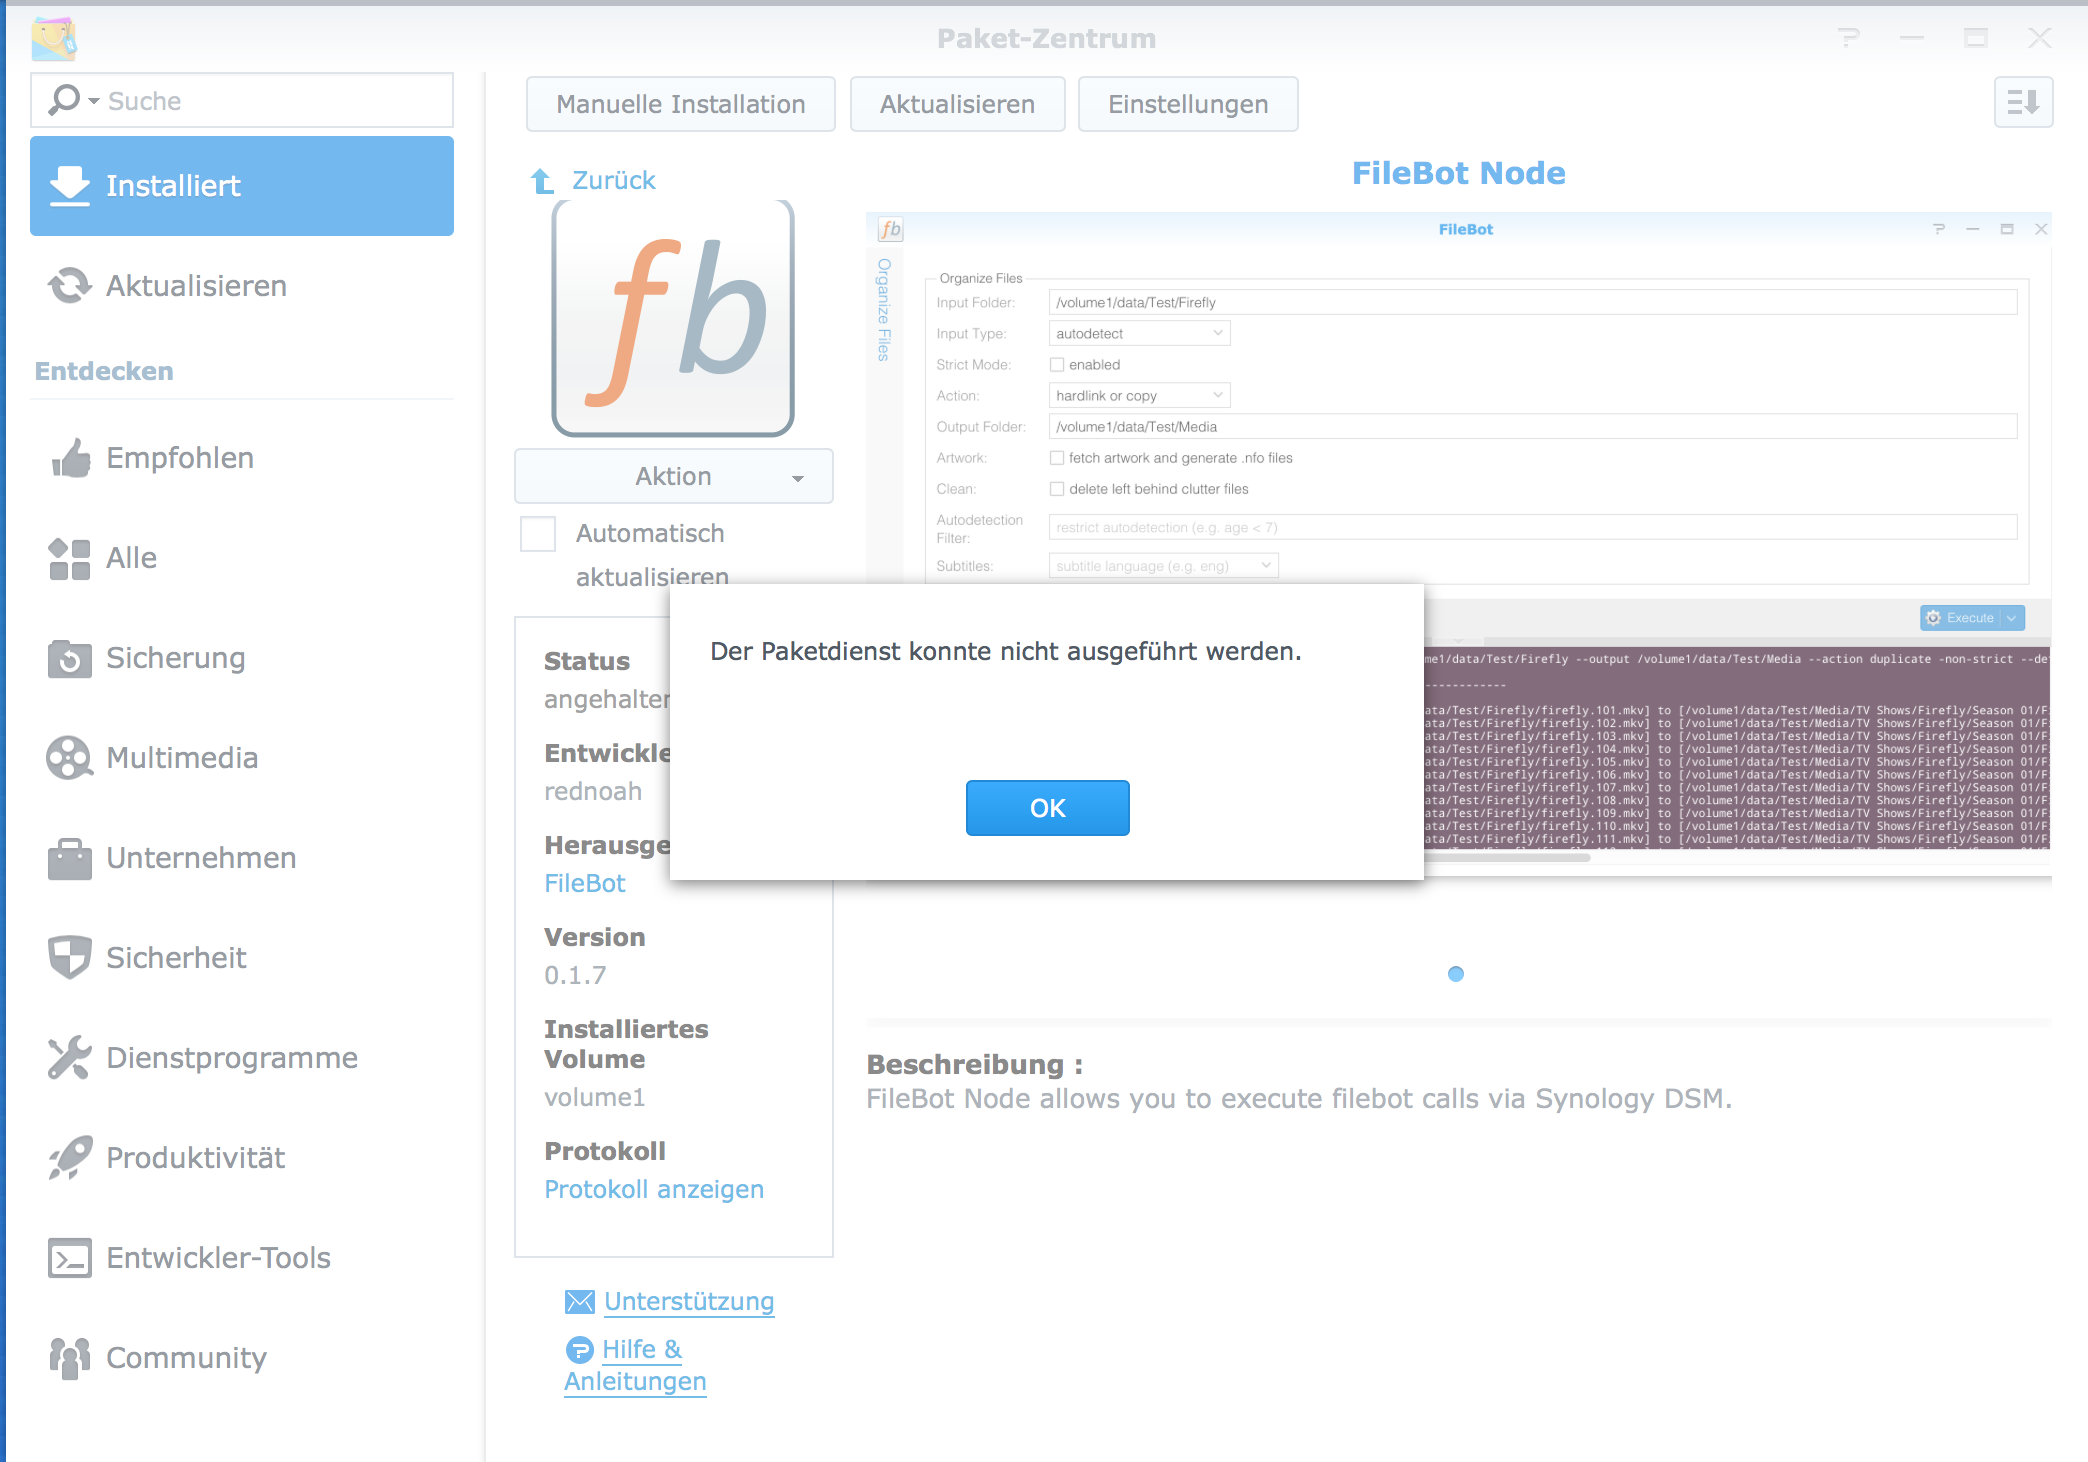The width and height of the screenshot is (2088, 1462).
Task: Go back using the Zurück link
Action: coord(613,180)
